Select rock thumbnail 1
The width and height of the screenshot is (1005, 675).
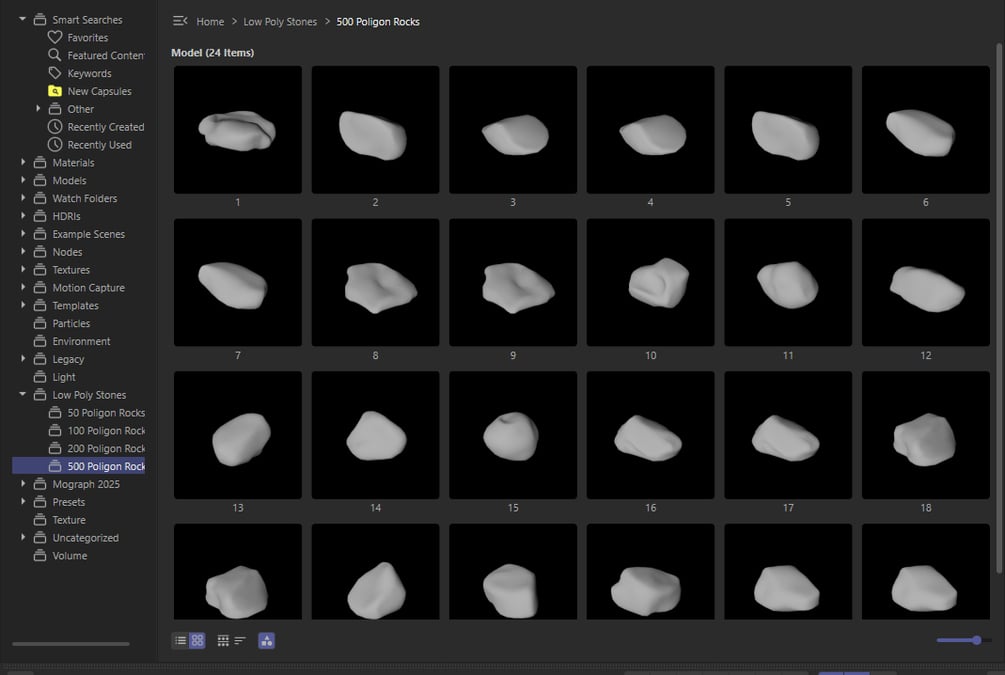tap(238, 129)
